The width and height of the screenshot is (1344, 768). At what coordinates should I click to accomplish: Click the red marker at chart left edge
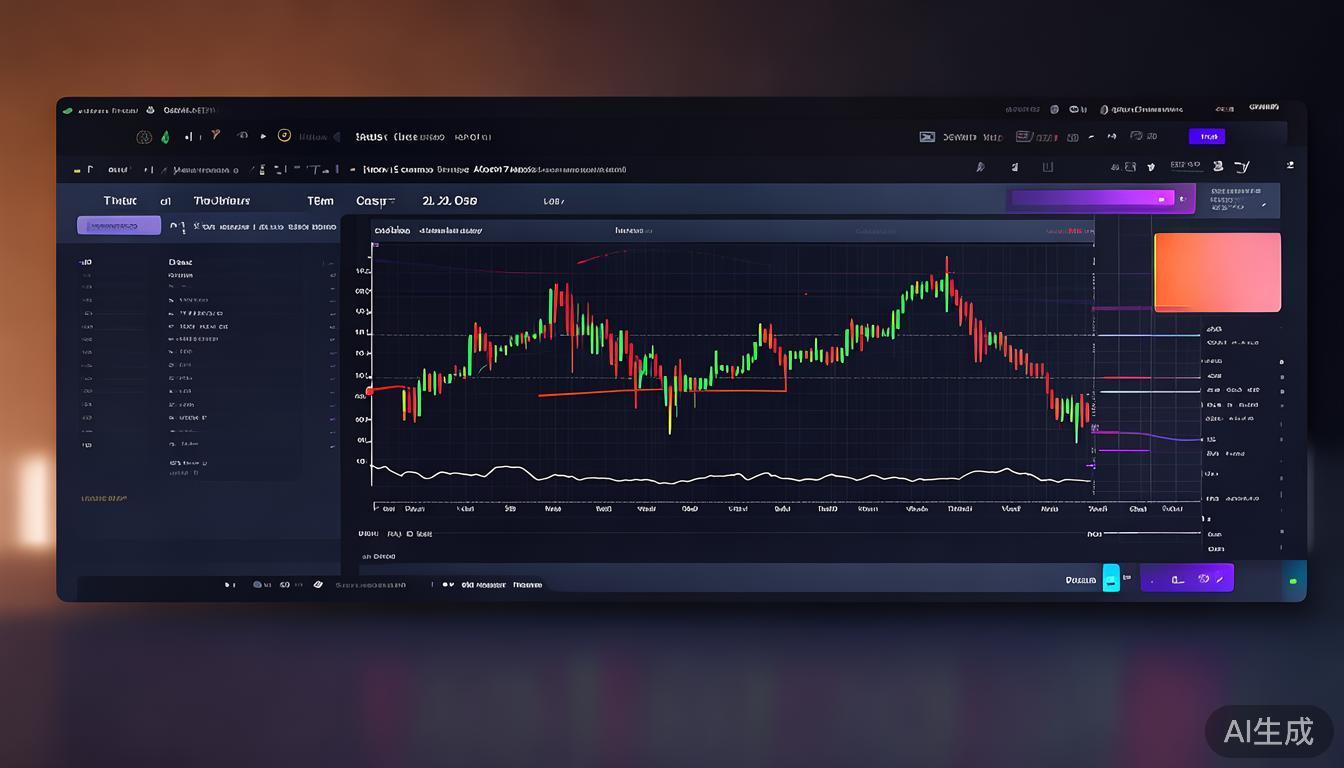(x=370, y=391)
